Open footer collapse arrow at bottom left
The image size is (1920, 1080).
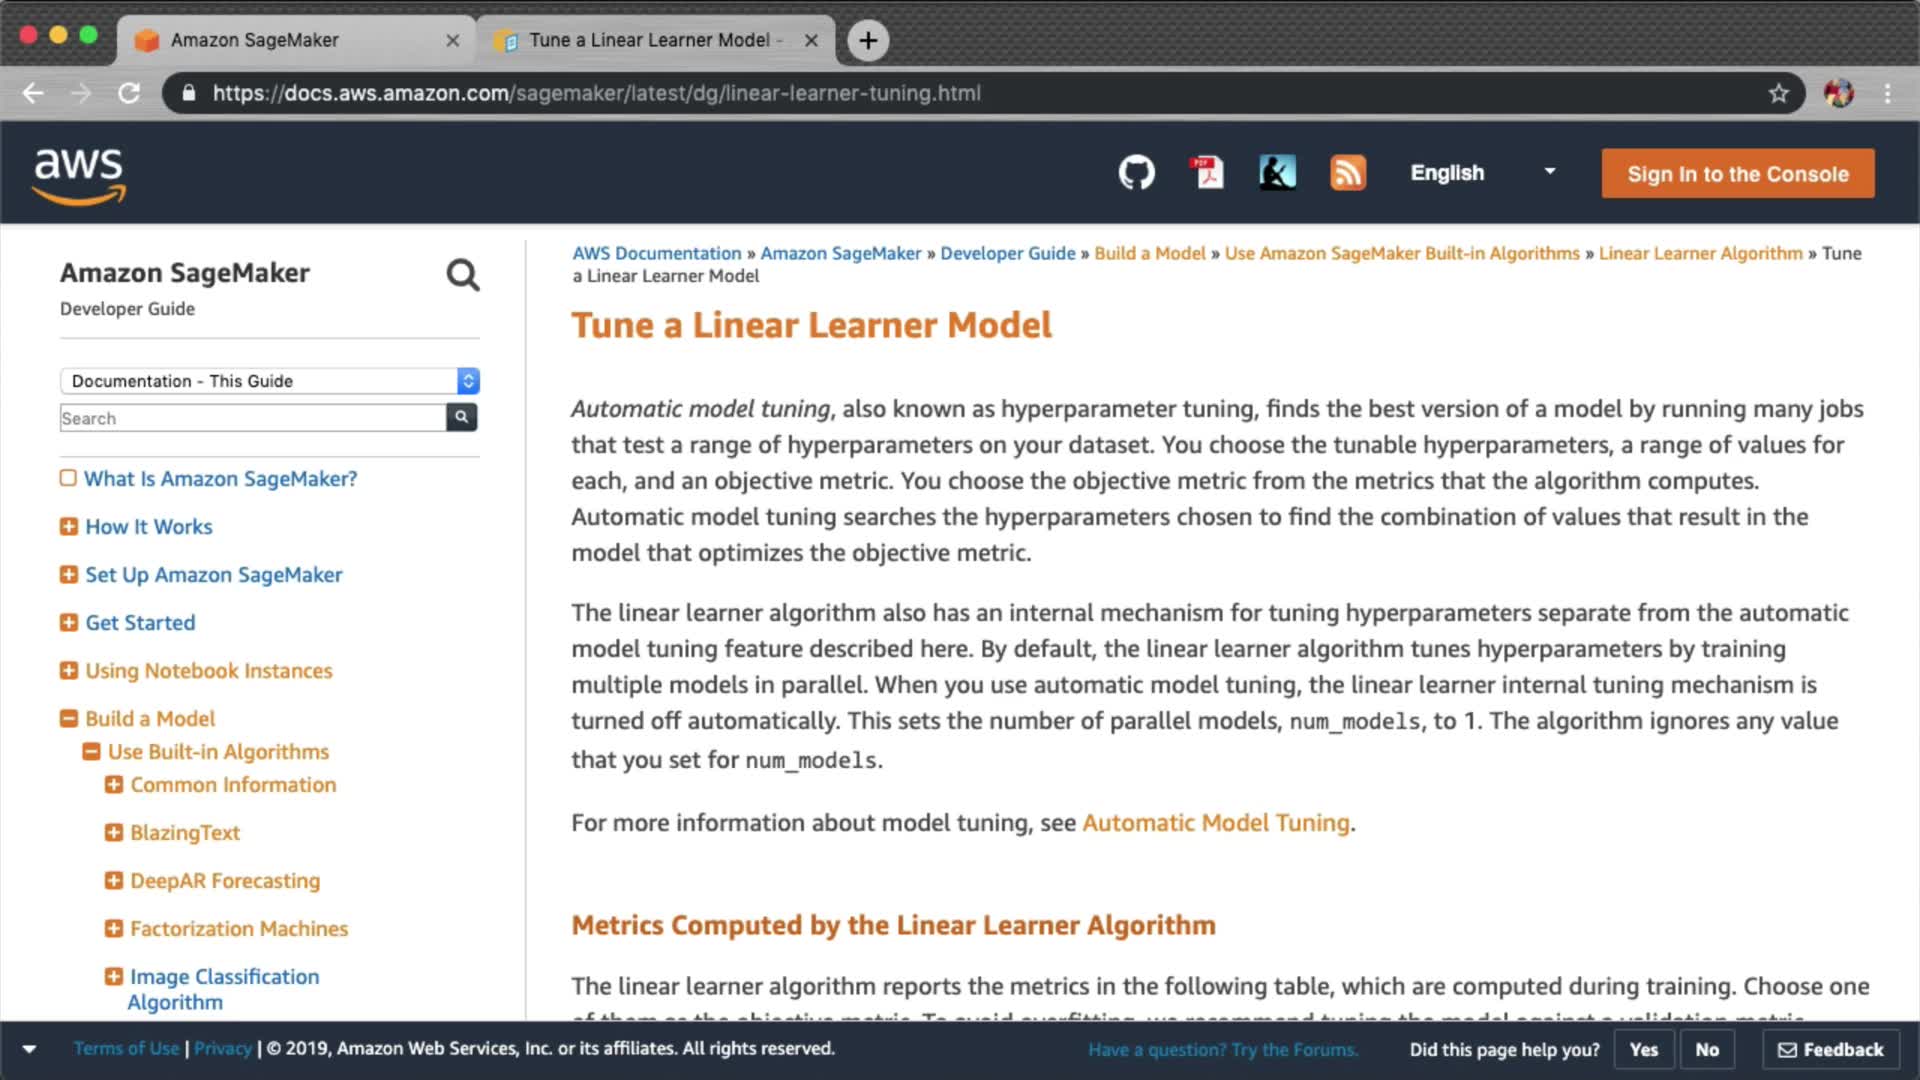click(x=29, y=1049)
